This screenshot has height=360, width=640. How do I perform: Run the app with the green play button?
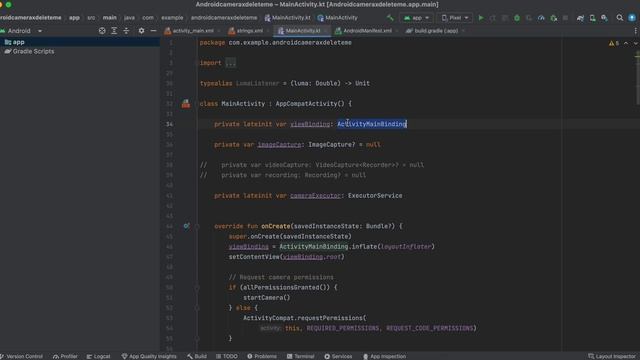(481, 18)
